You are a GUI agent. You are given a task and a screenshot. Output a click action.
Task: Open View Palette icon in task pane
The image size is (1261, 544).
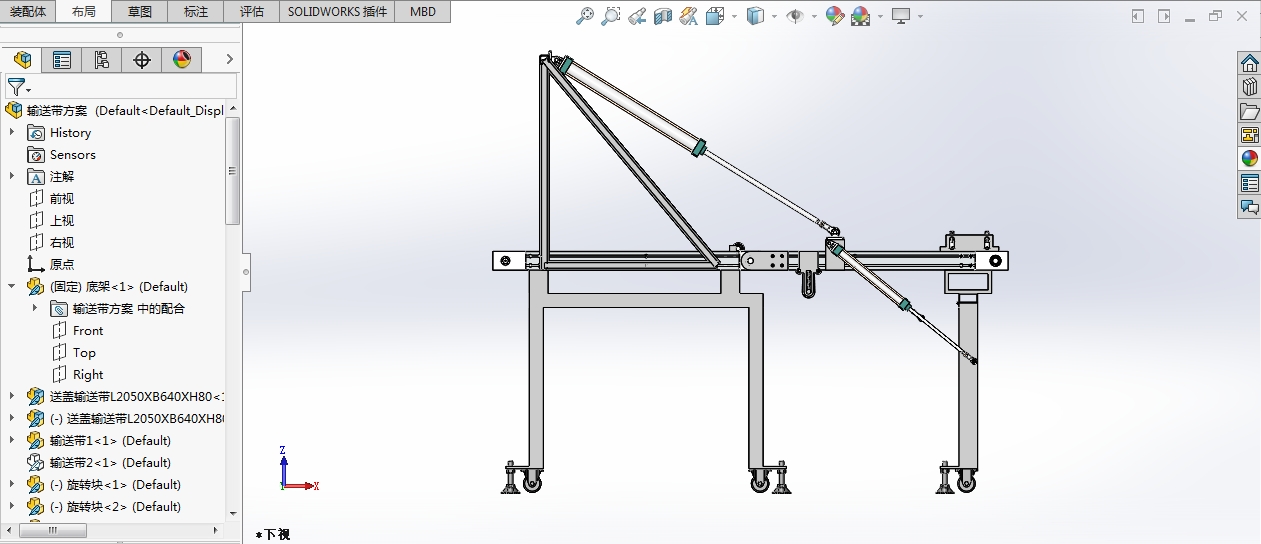(x=1250, y=135)
